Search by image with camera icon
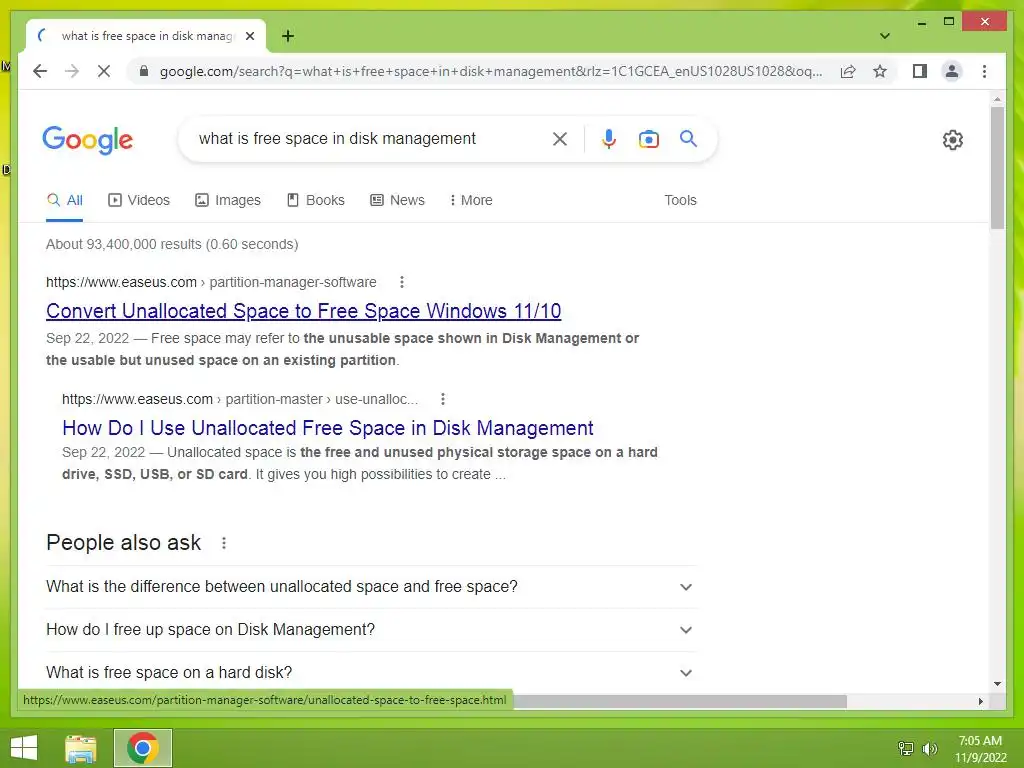Viewport: 1024px width, 768px height. (648, 138)
